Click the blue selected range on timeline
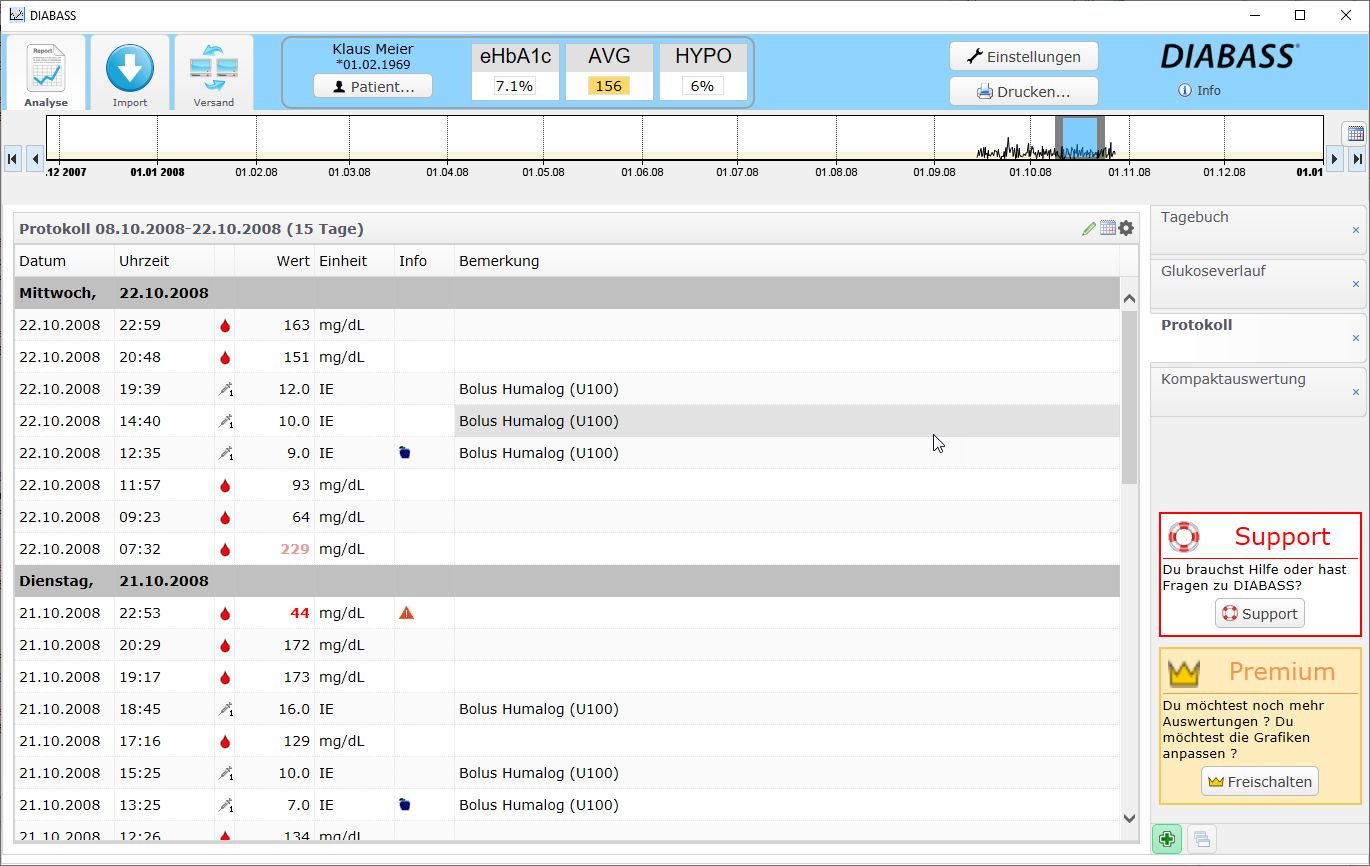This screenshot has height=866, width=1370. pos(1079,137)
